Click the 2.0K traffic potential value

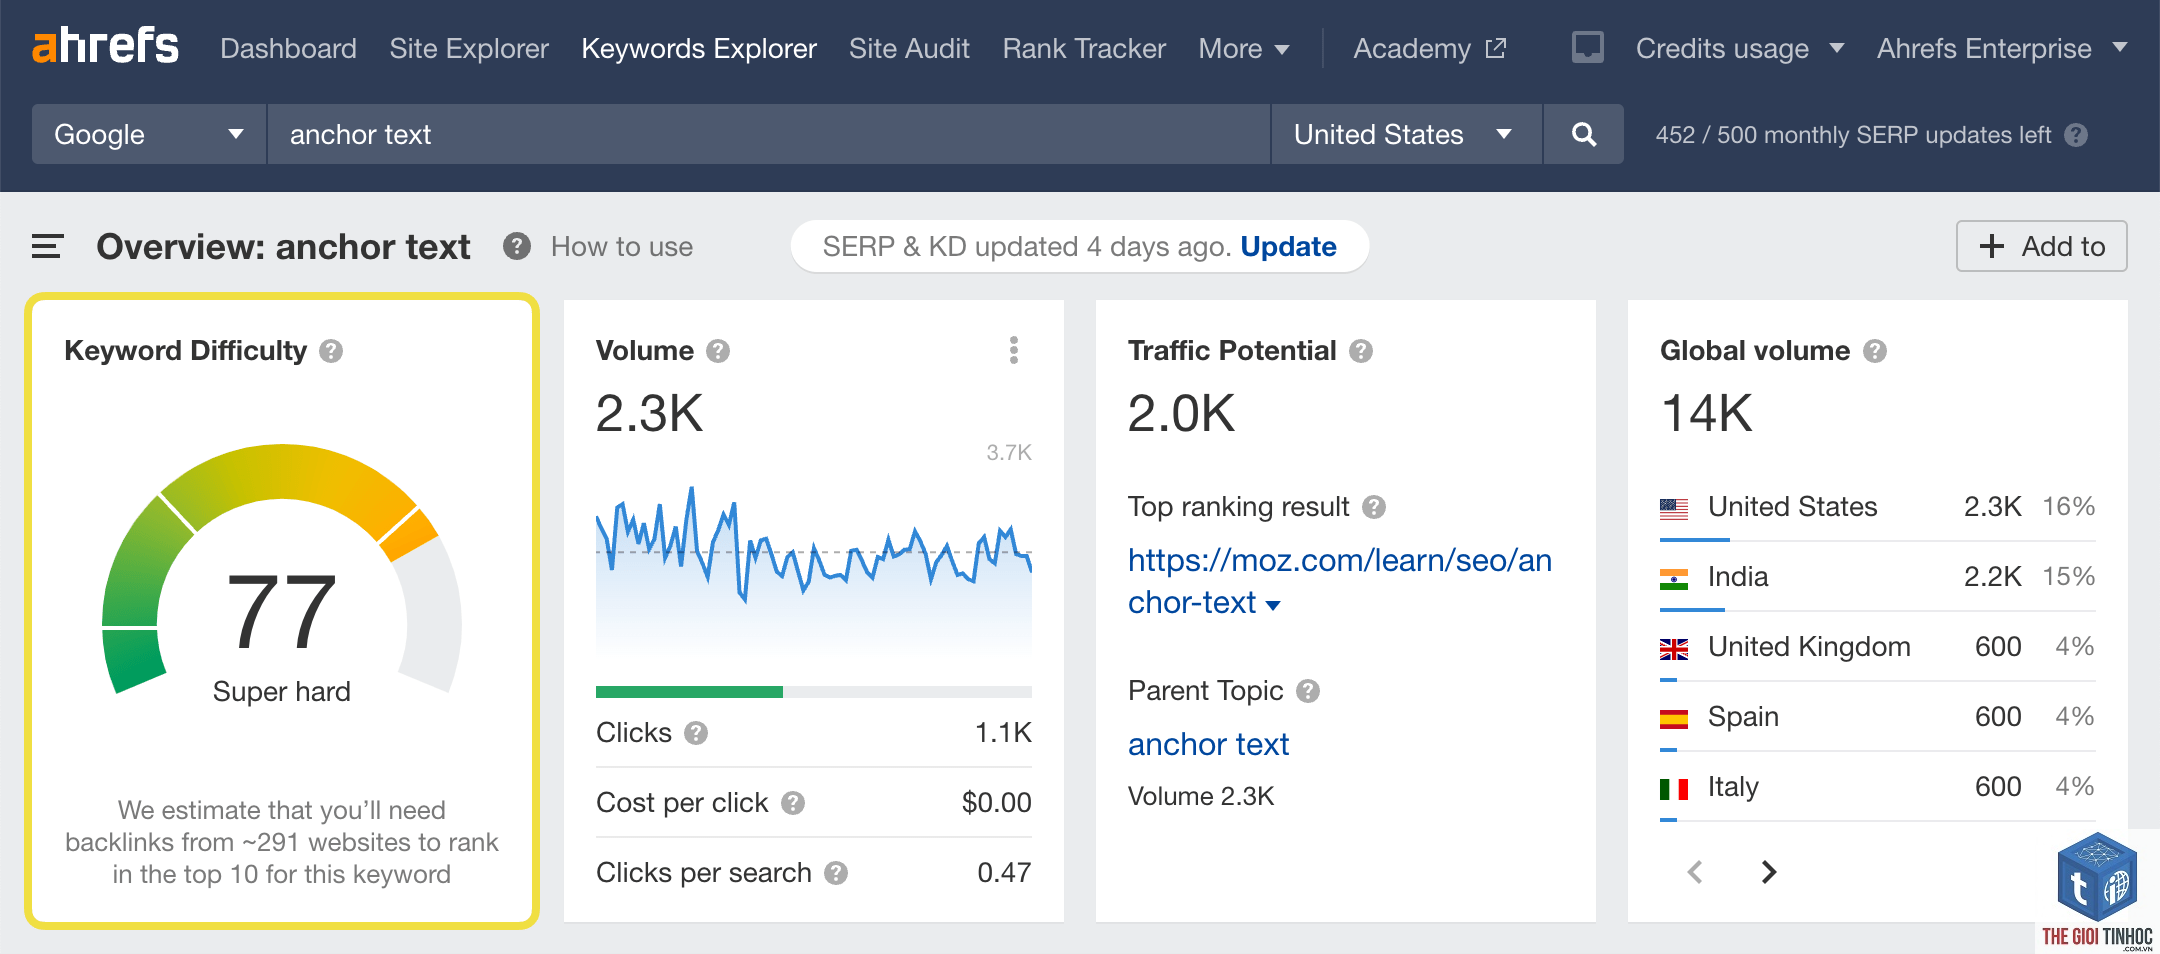[x=1181, y=413]
